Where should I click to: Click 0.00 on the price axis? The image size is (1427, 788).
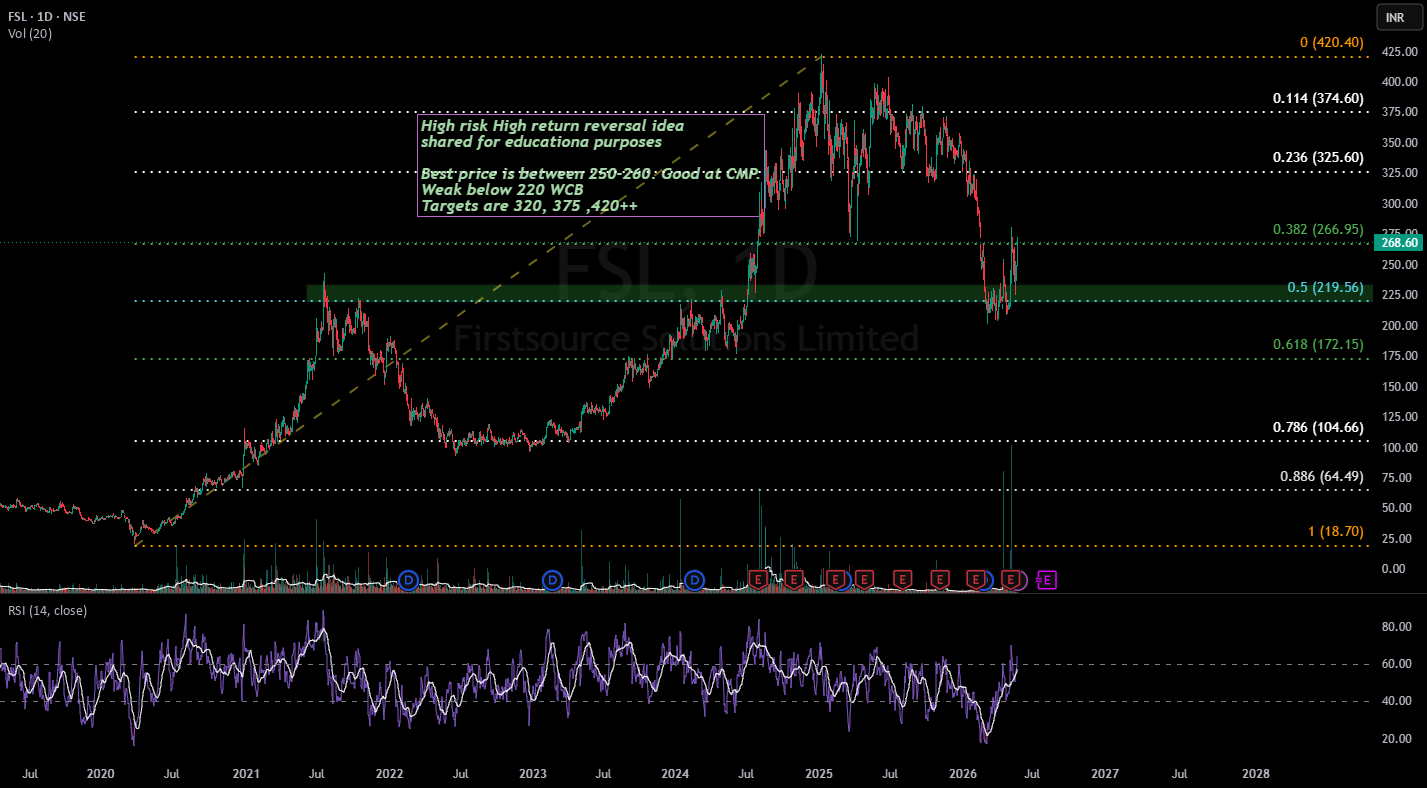1394,569
